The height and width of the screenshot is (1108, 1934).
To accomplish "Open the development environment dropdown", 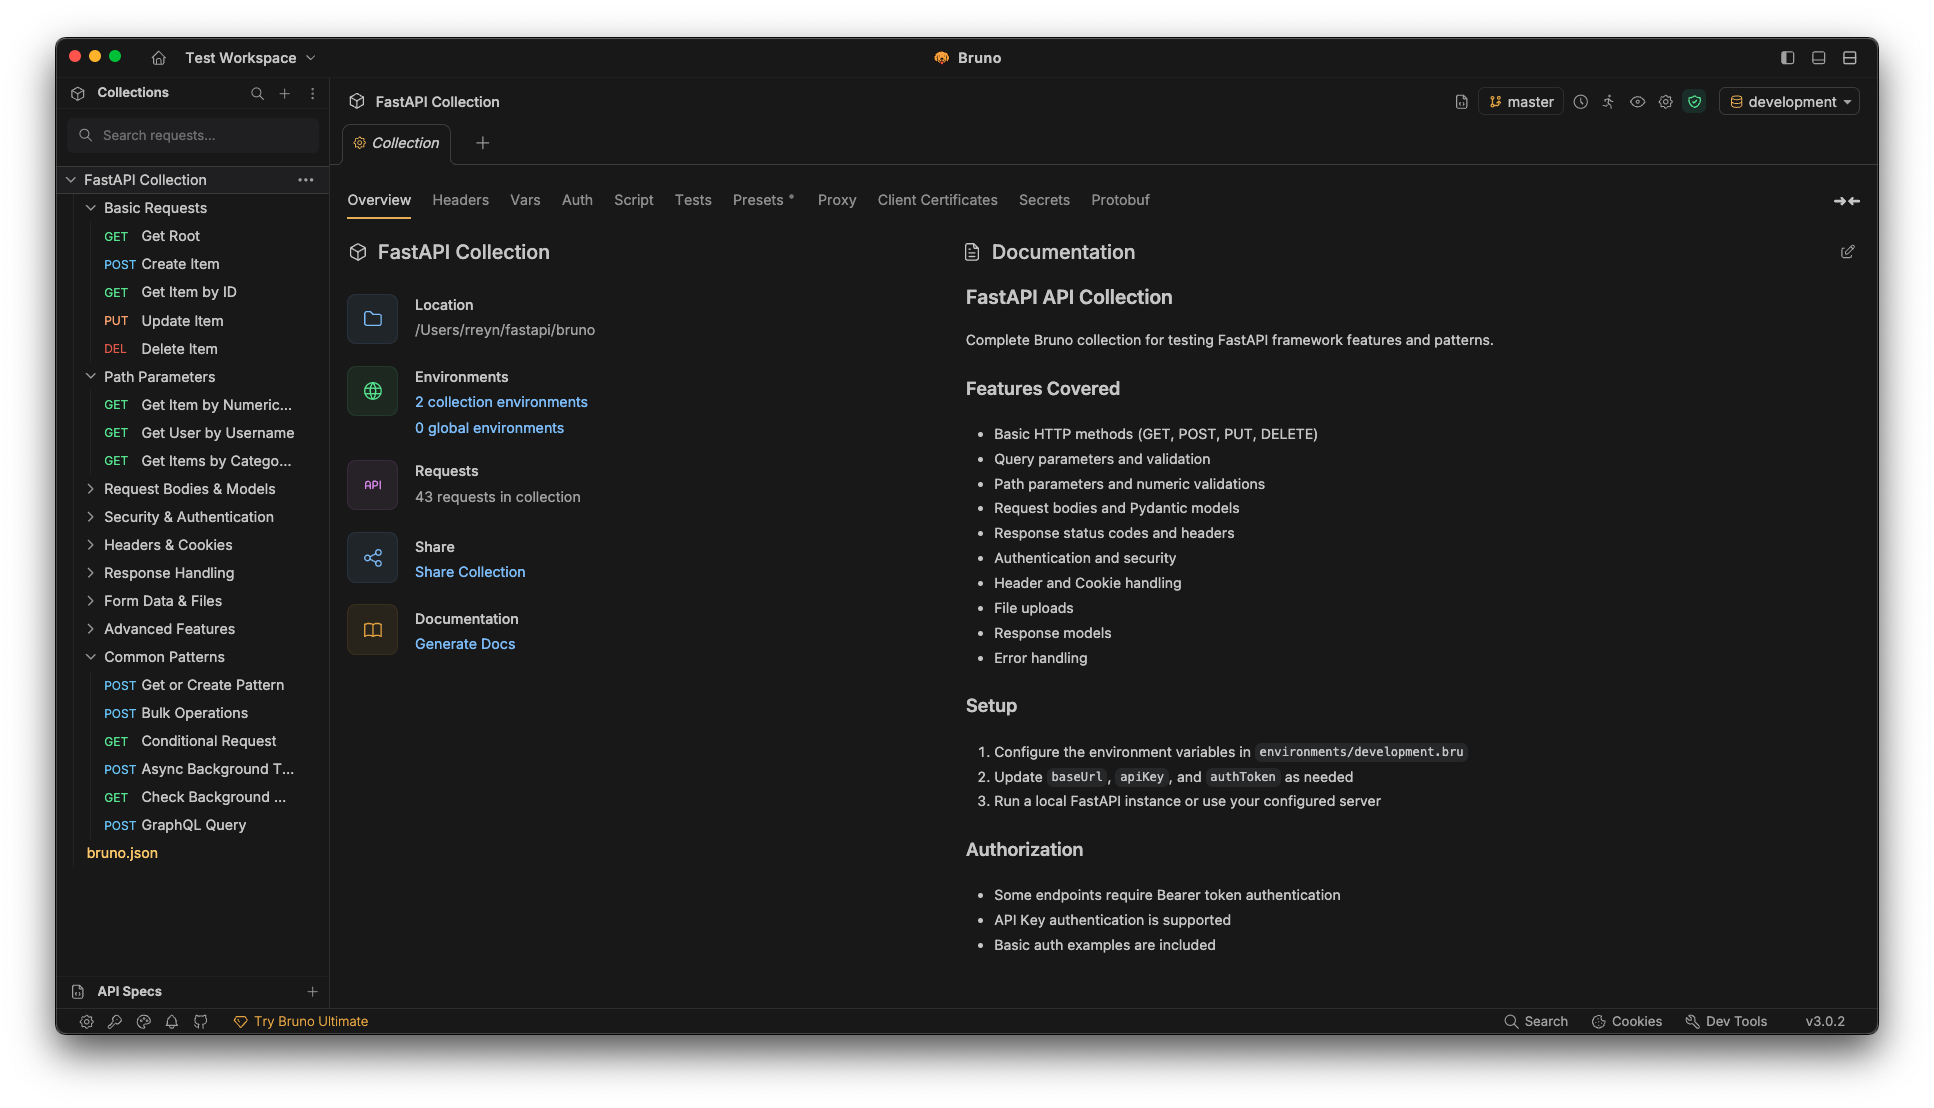I will point(1789,102).
